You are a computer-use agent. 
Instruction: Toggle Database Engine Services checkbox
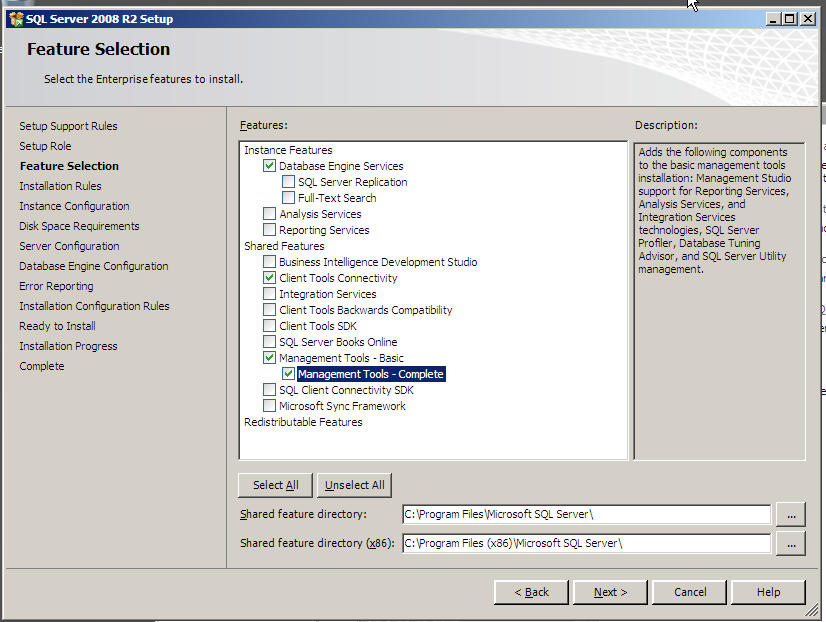pos(269,166)
